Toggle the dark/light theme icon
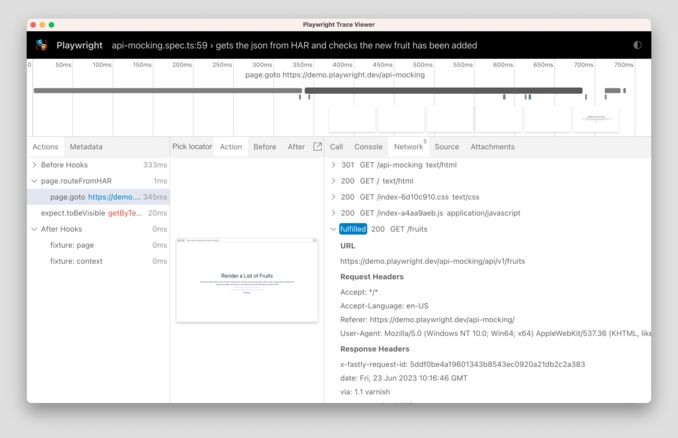This screenshot has height=438, width=678. pos(638,45)
